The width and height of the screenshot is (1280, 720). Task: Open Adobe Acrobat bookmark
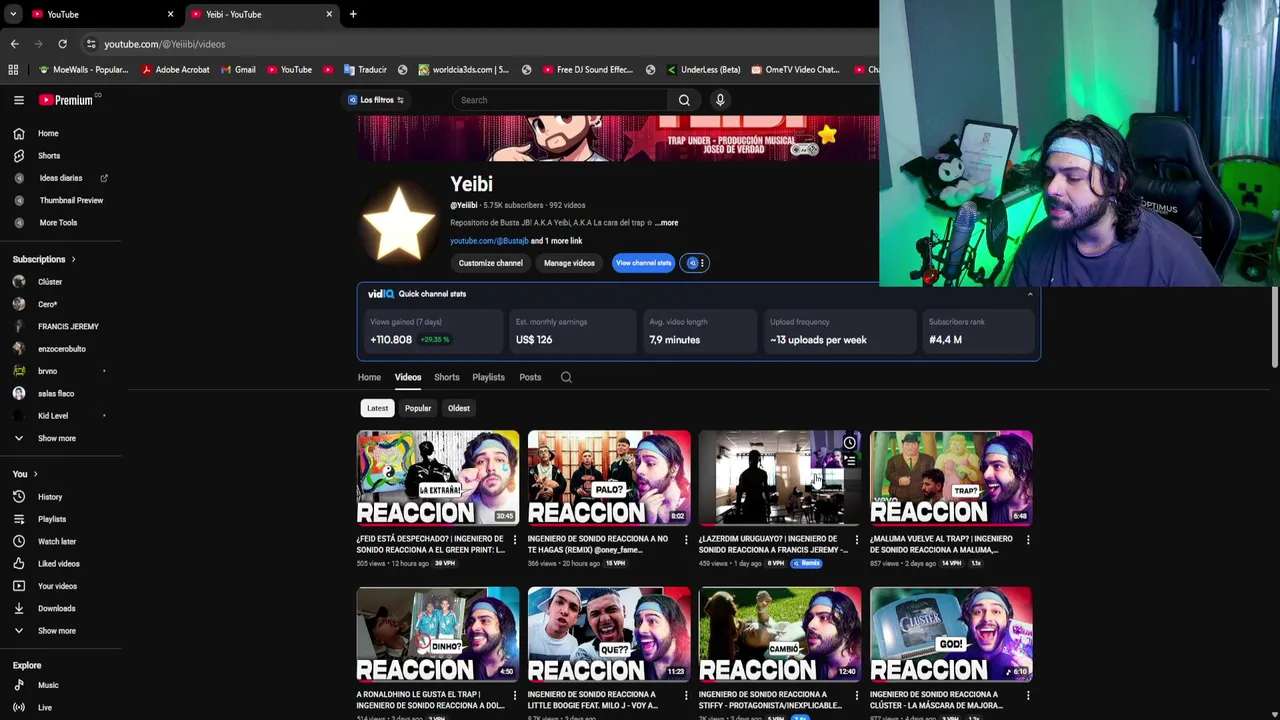175,70
